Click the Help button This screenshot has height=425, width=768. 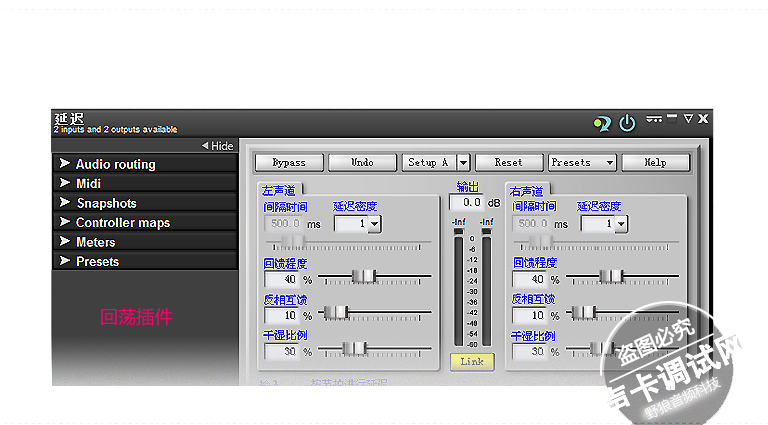click(655, 163)
